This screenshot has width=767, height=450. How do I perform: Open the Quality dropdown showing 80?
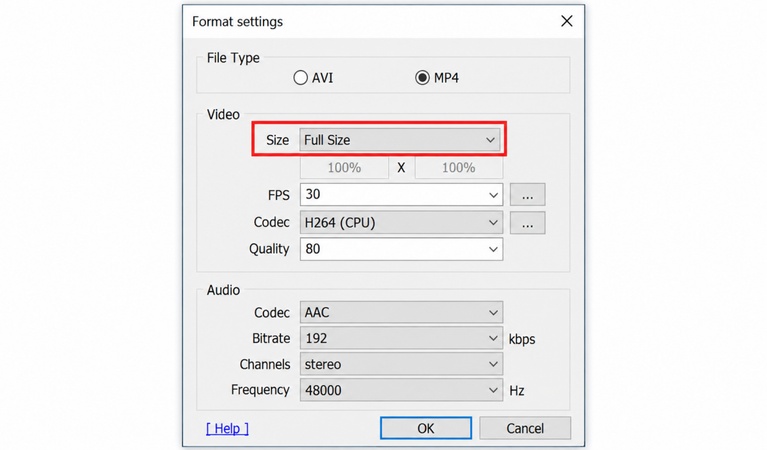(x=401, y=249)
